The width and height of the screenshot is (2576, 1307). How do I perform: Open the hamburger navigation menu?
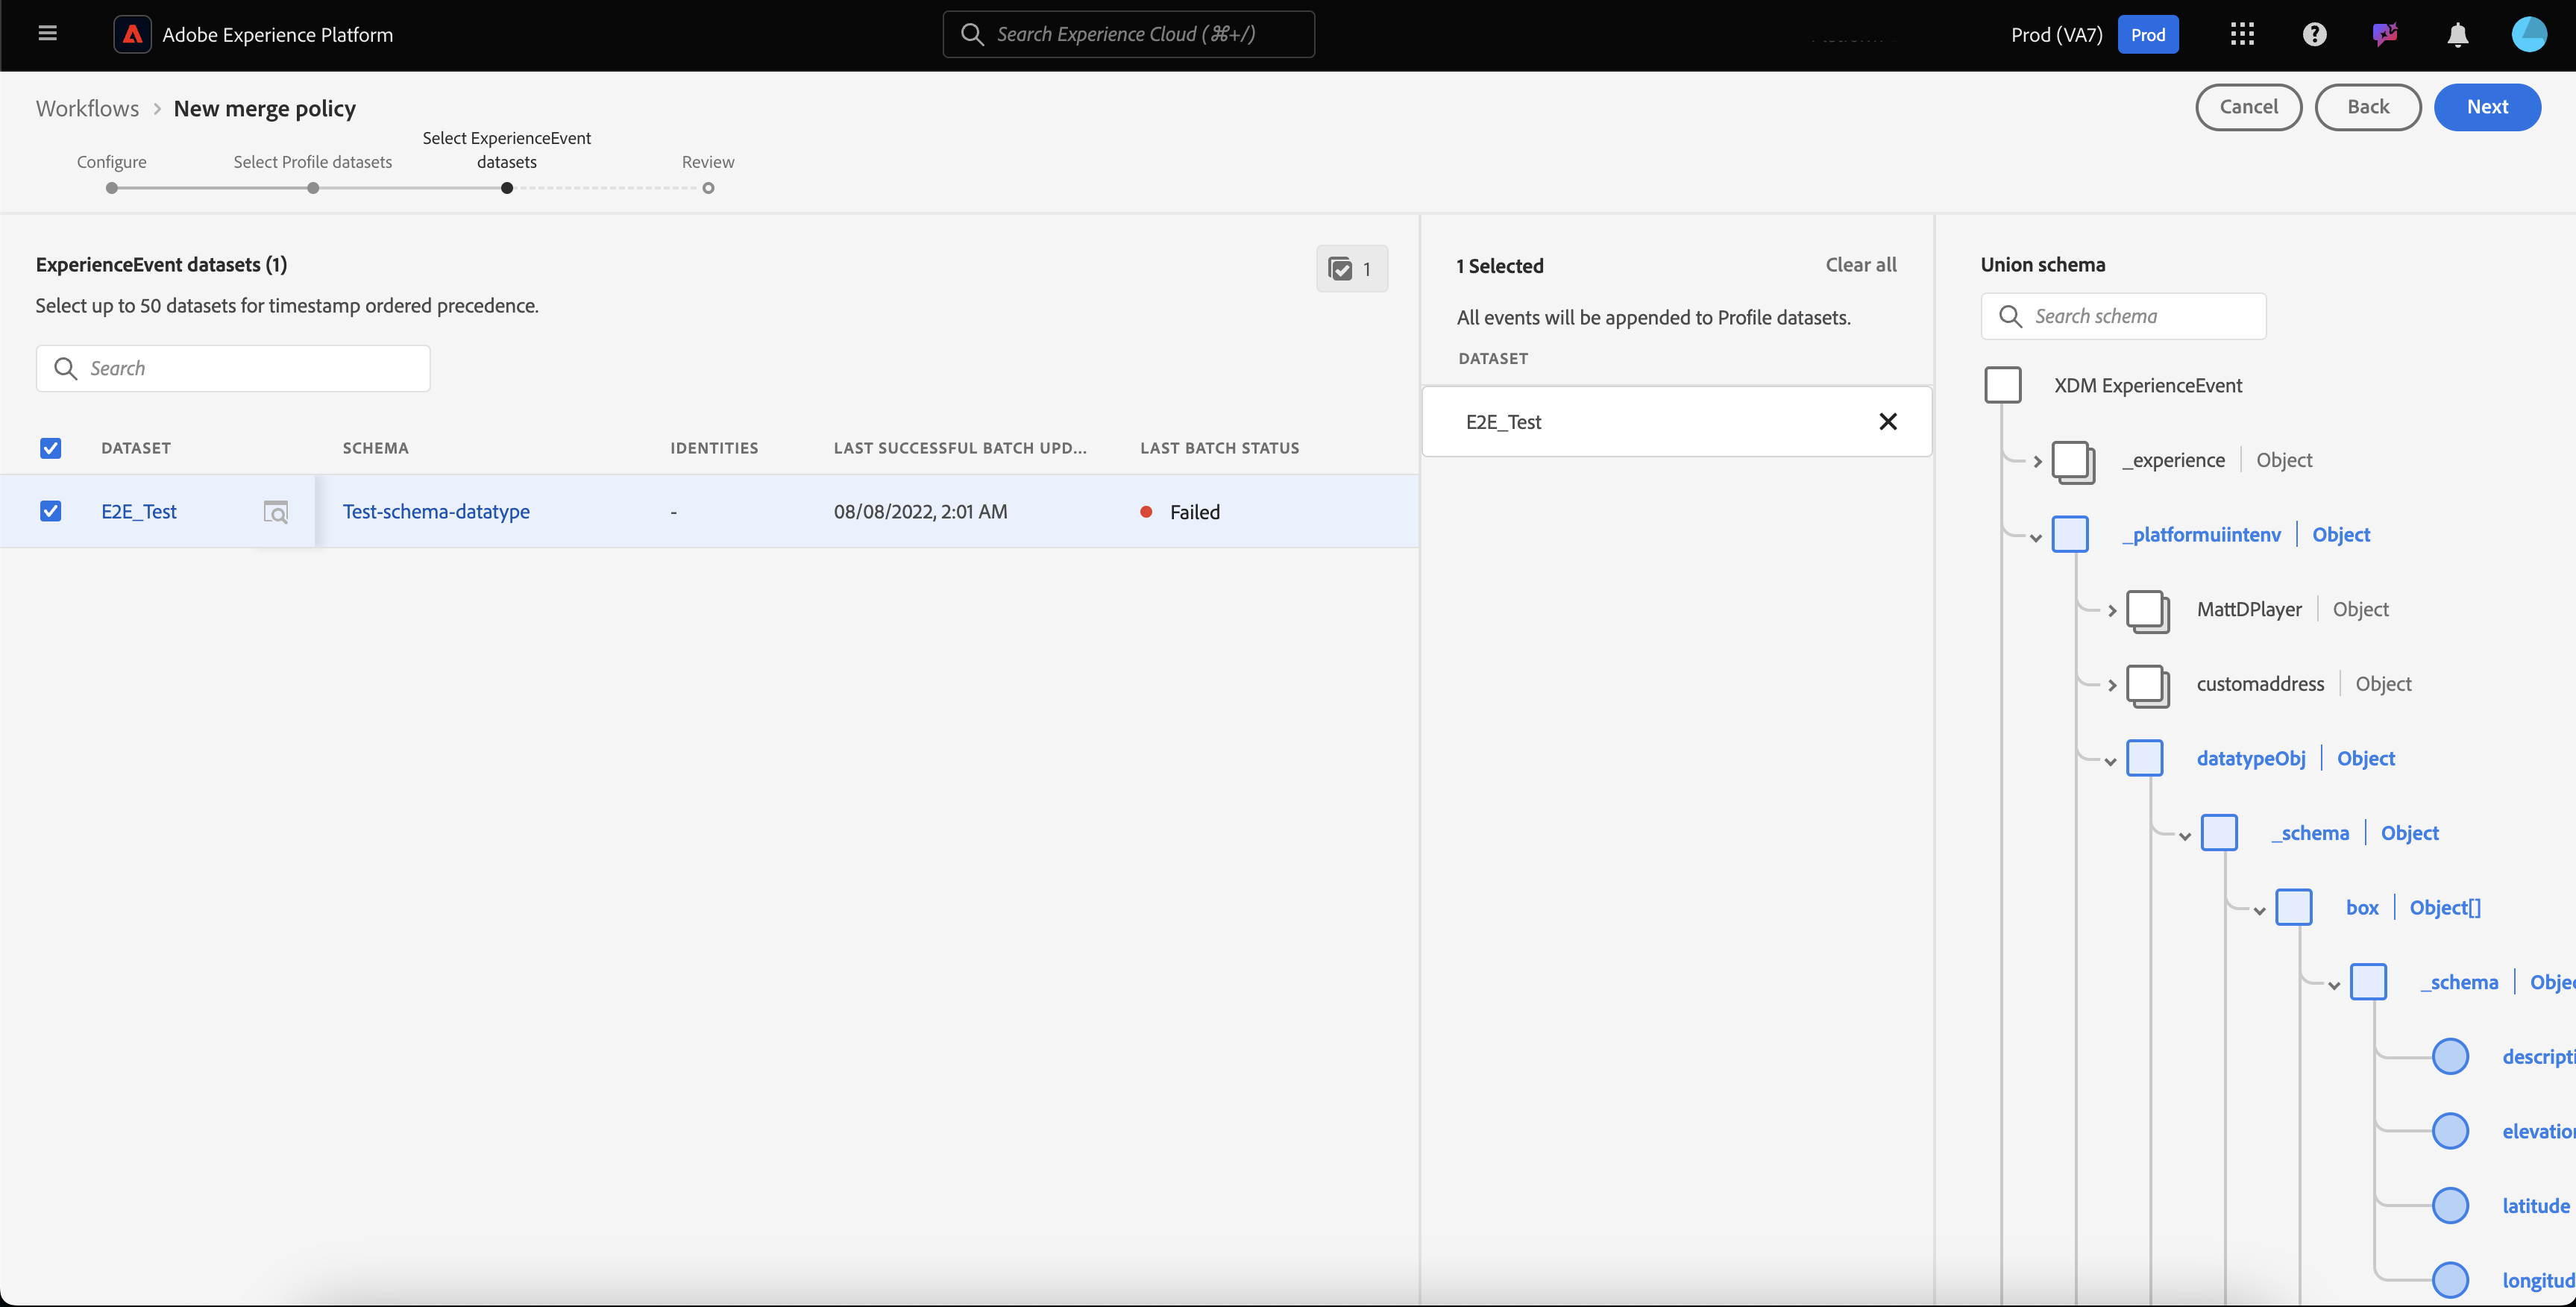(47, 34)
